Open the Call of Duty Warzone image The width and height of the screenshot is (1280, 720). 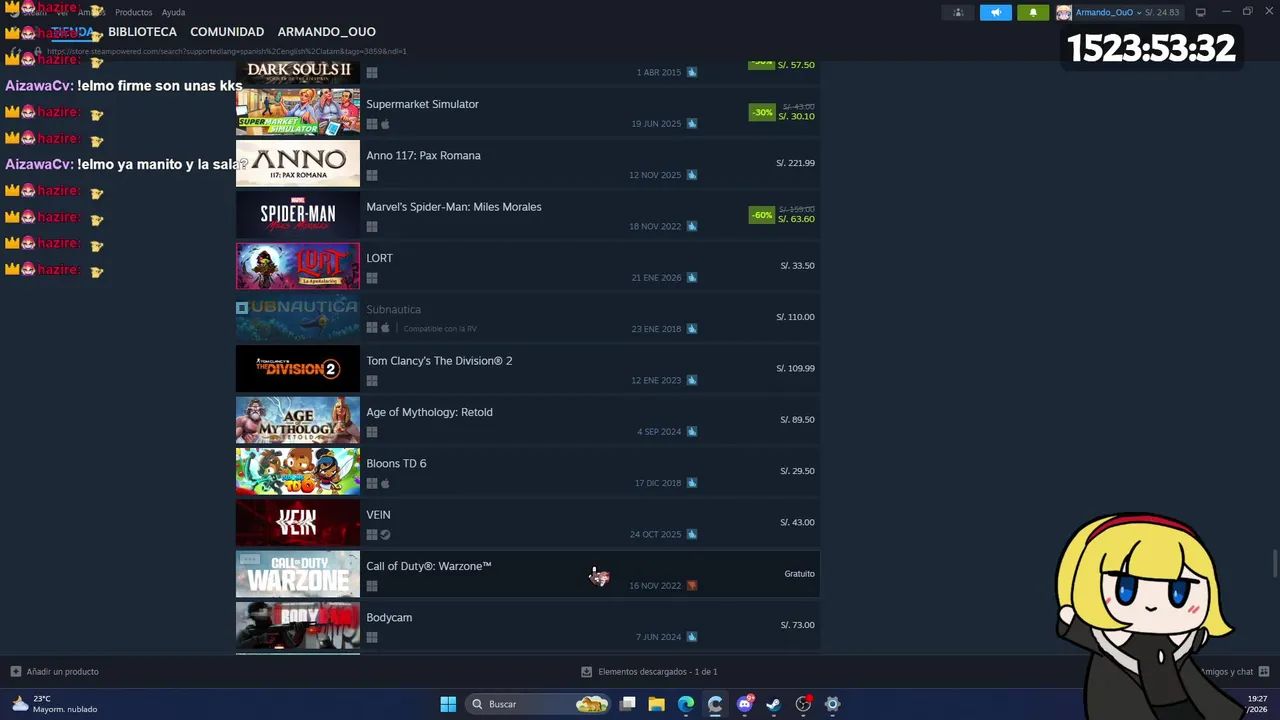coord(298,574)
